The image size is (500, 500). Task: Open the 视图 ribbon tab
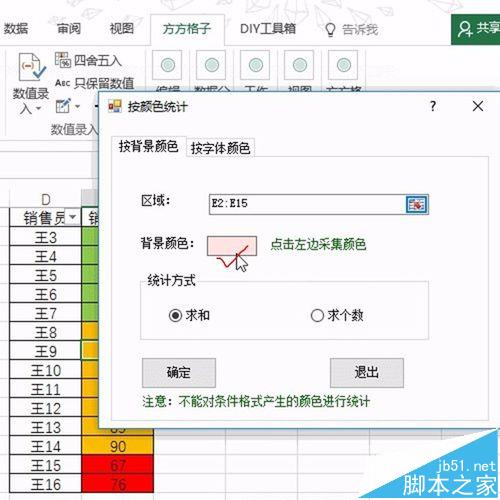point(122,29)
